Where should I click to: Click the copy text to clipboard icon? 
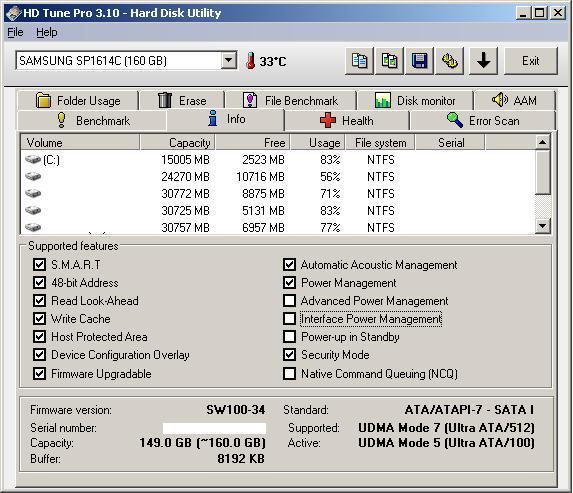click(360, 61)
